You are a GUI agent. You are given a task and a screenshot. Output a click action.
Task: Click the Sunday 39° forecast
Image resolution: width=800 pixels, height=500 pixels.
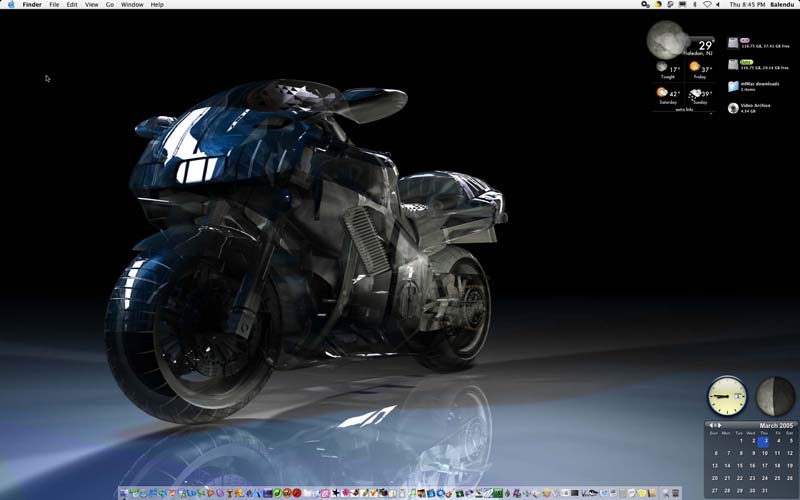click(x=699, y=95)
